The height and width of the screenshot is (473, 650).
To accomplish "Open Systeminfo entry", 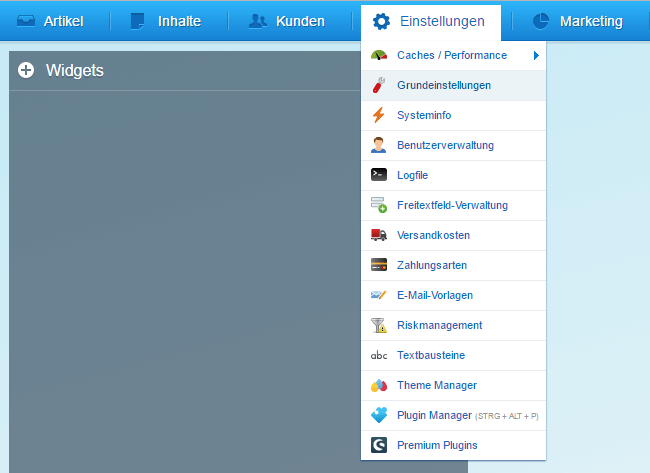I will tap(454, 116).
